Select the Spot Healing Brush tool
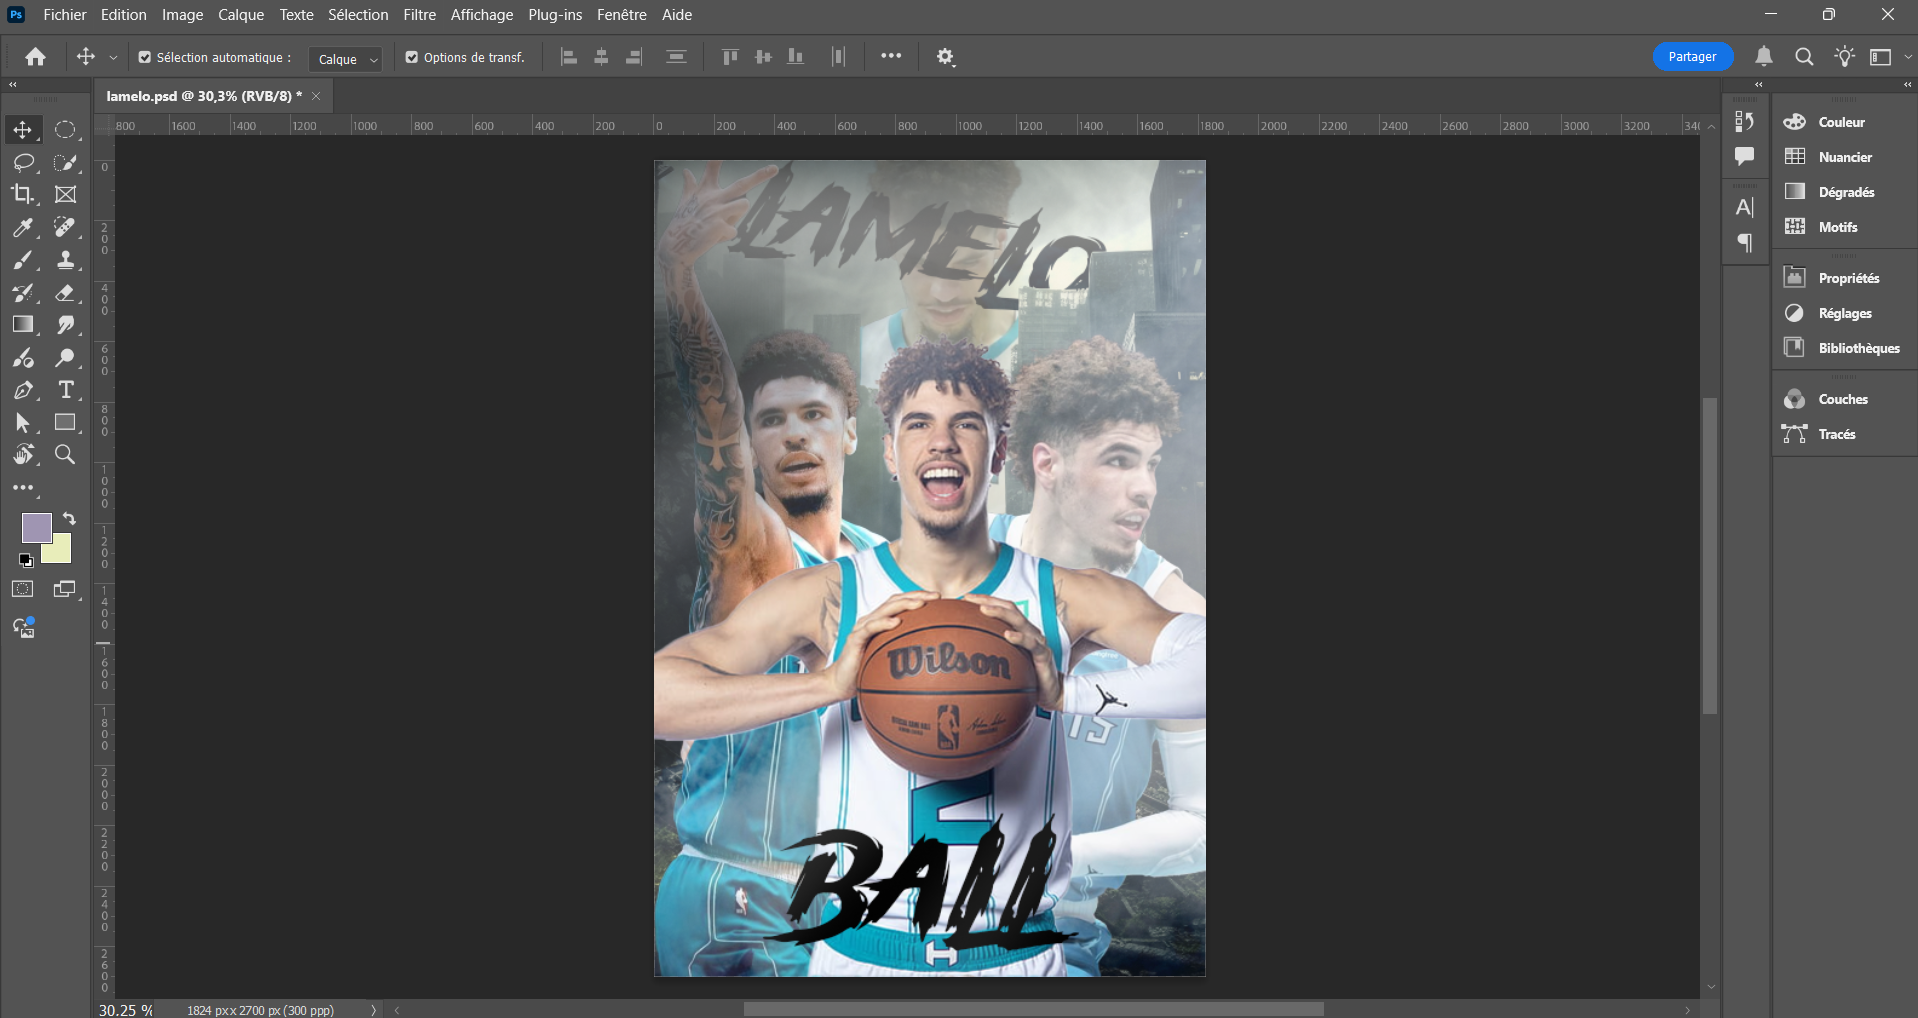Screen dimensions: 1918x1018 [x=65, y=228]
